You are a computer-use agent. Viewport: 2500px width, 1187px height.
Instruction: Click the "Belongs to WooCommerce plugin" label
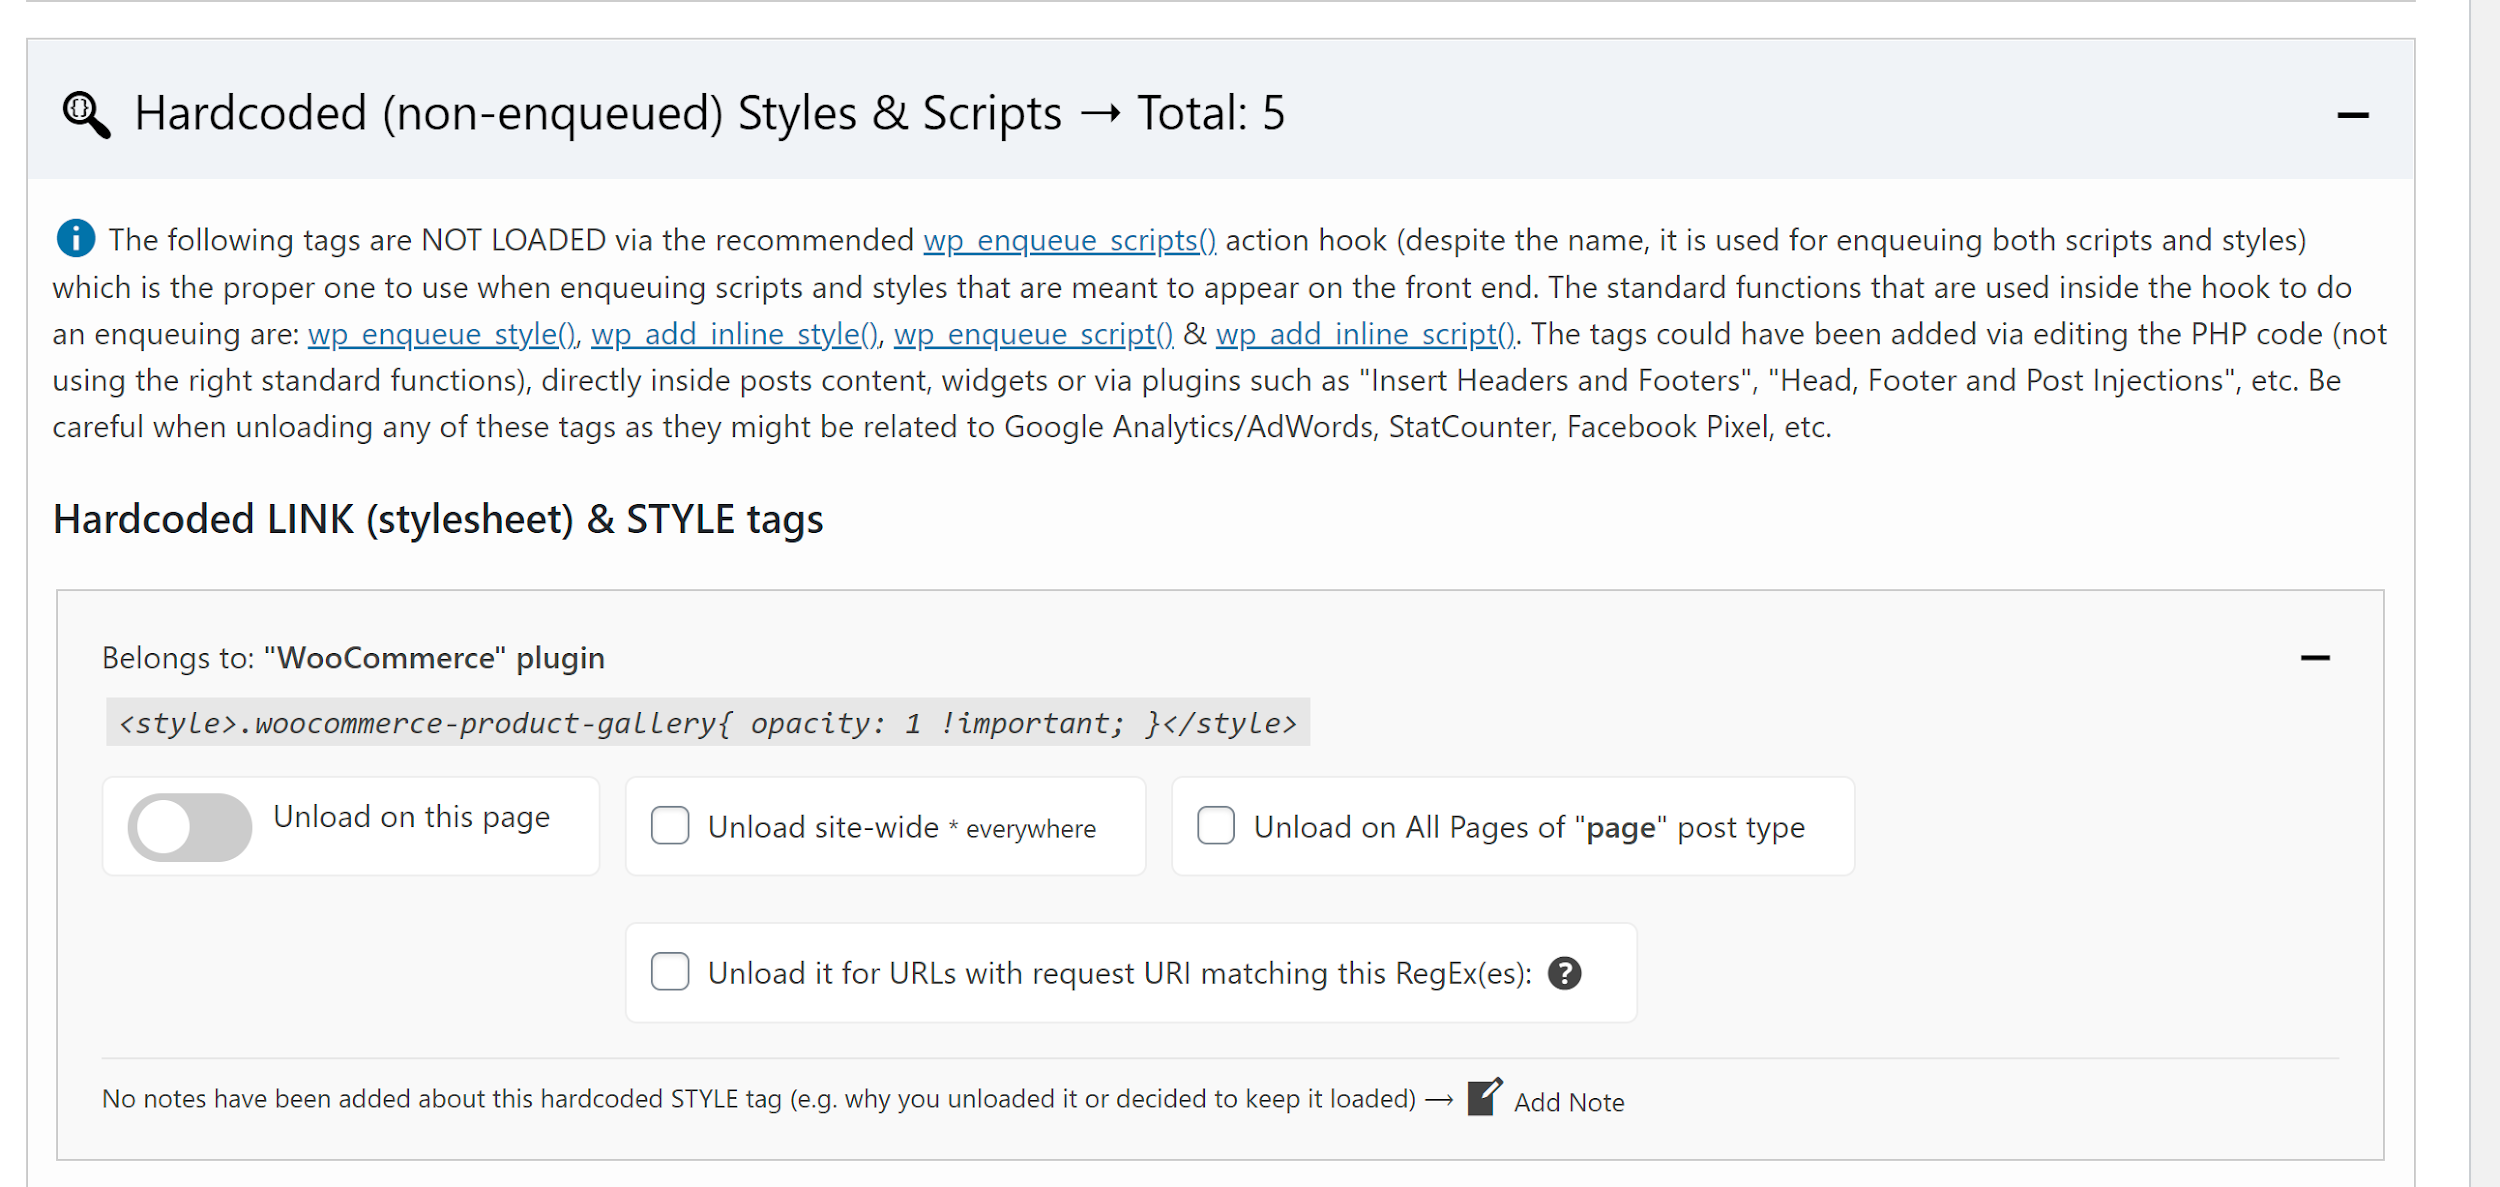(353, 658)
